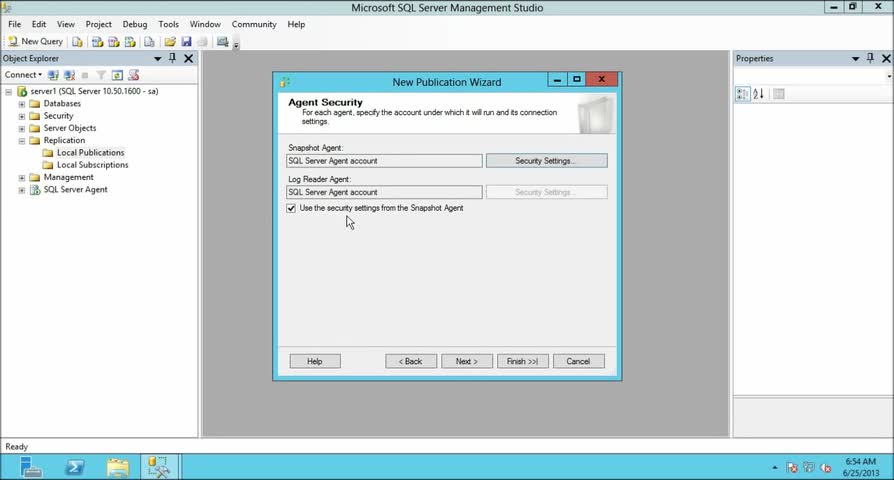Screen dimensions: 894x480
Task: Click the Alphabetical sort icon in Properties
Action: click(x=758, y=94)
